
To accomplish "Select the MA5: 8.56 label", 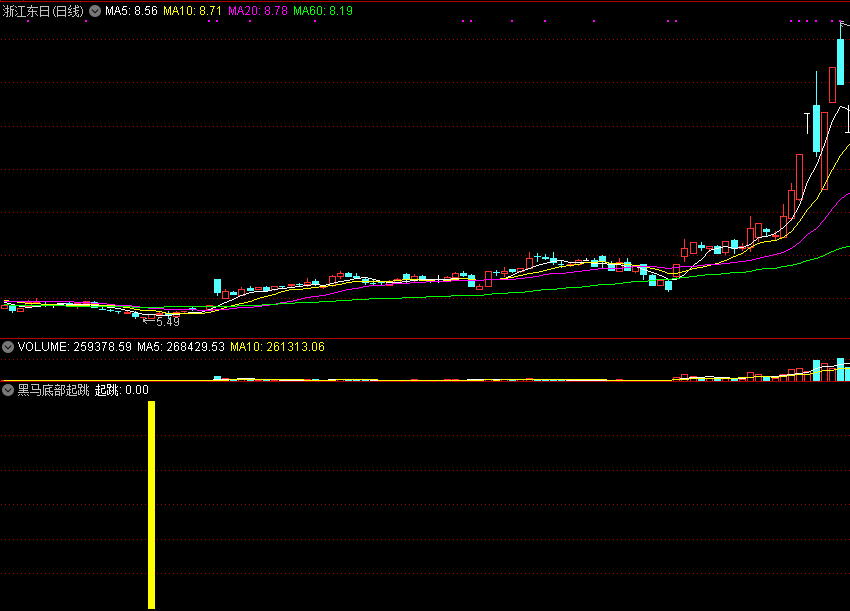I will (131, 11).
